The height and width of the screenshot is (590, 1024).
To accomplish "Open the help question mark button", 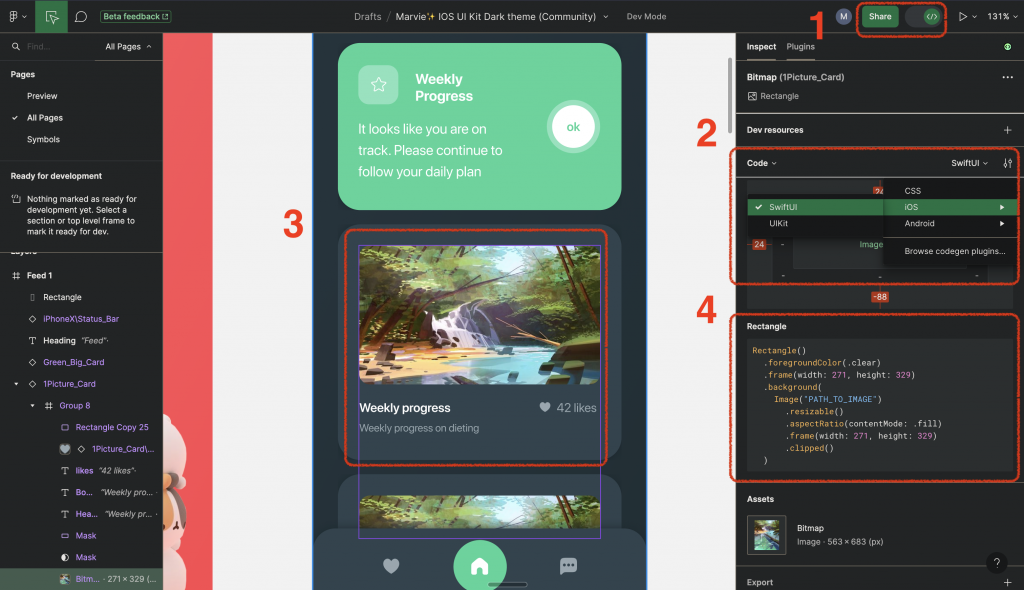I will pyautogui.click(x=997, y=563).
